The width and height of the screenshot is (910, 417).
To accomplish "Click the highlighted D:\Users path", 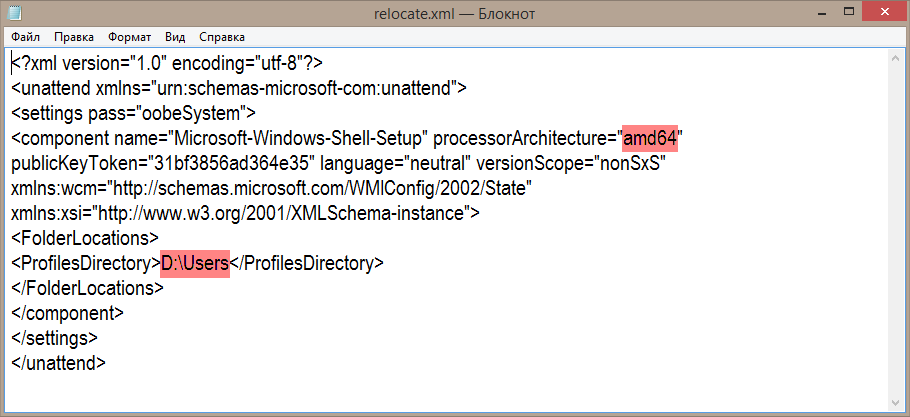I will coord(195,263).
